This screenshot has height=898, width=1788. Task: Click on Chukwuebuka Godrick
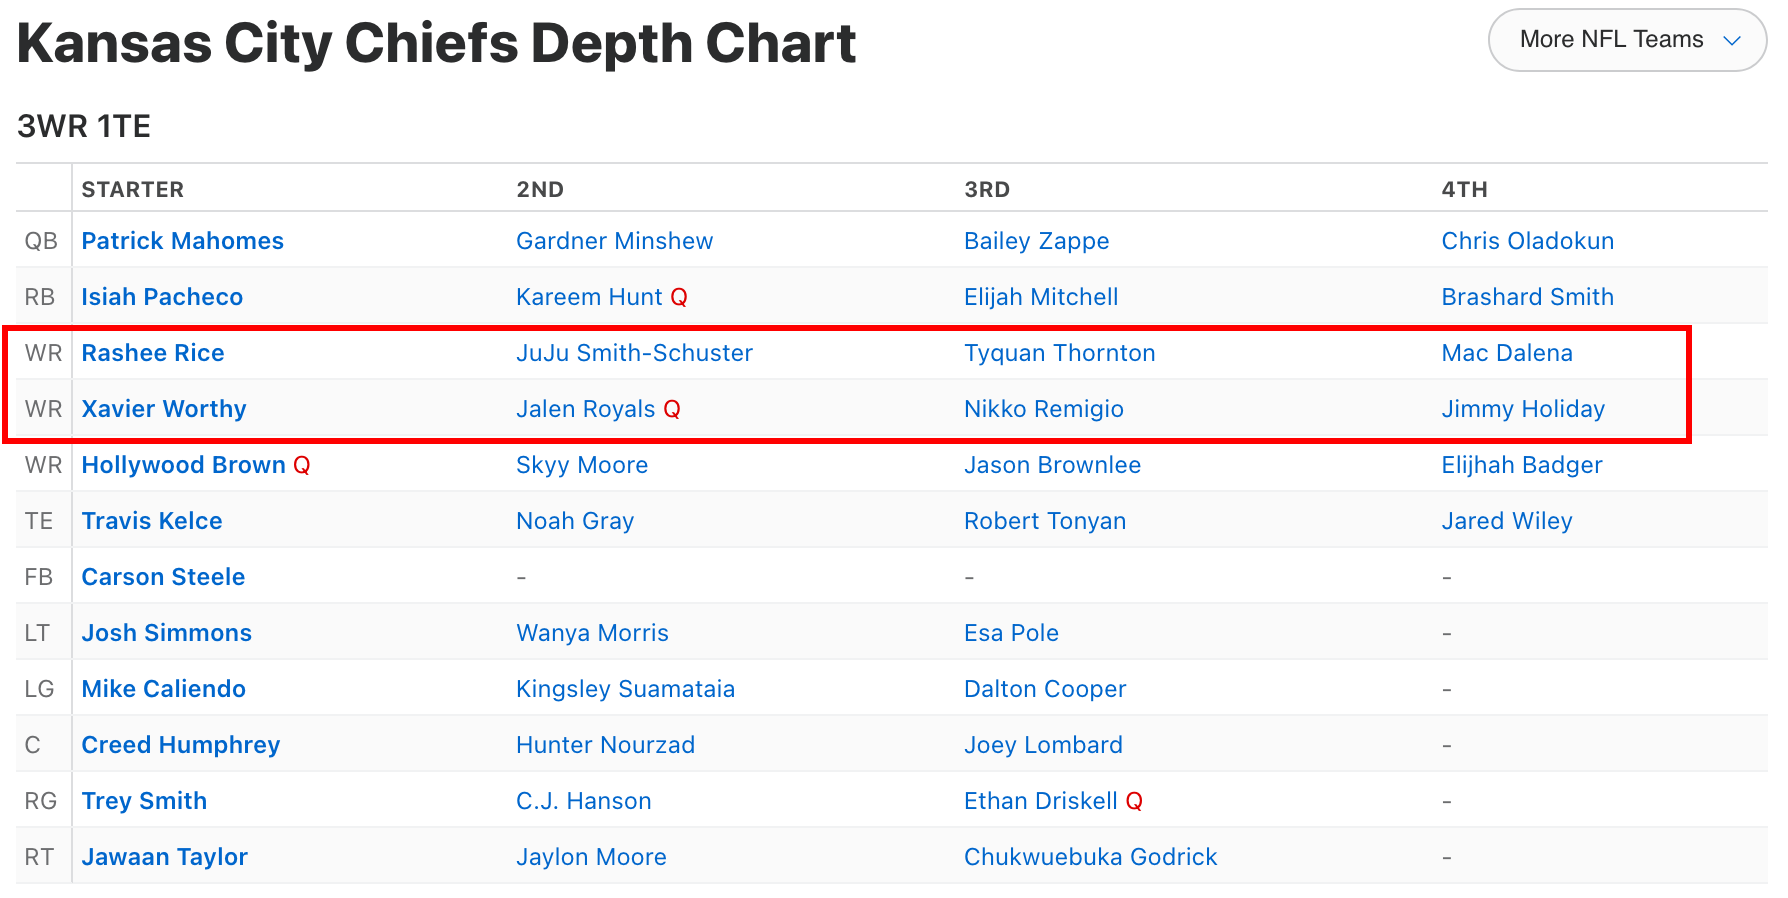1090,857
